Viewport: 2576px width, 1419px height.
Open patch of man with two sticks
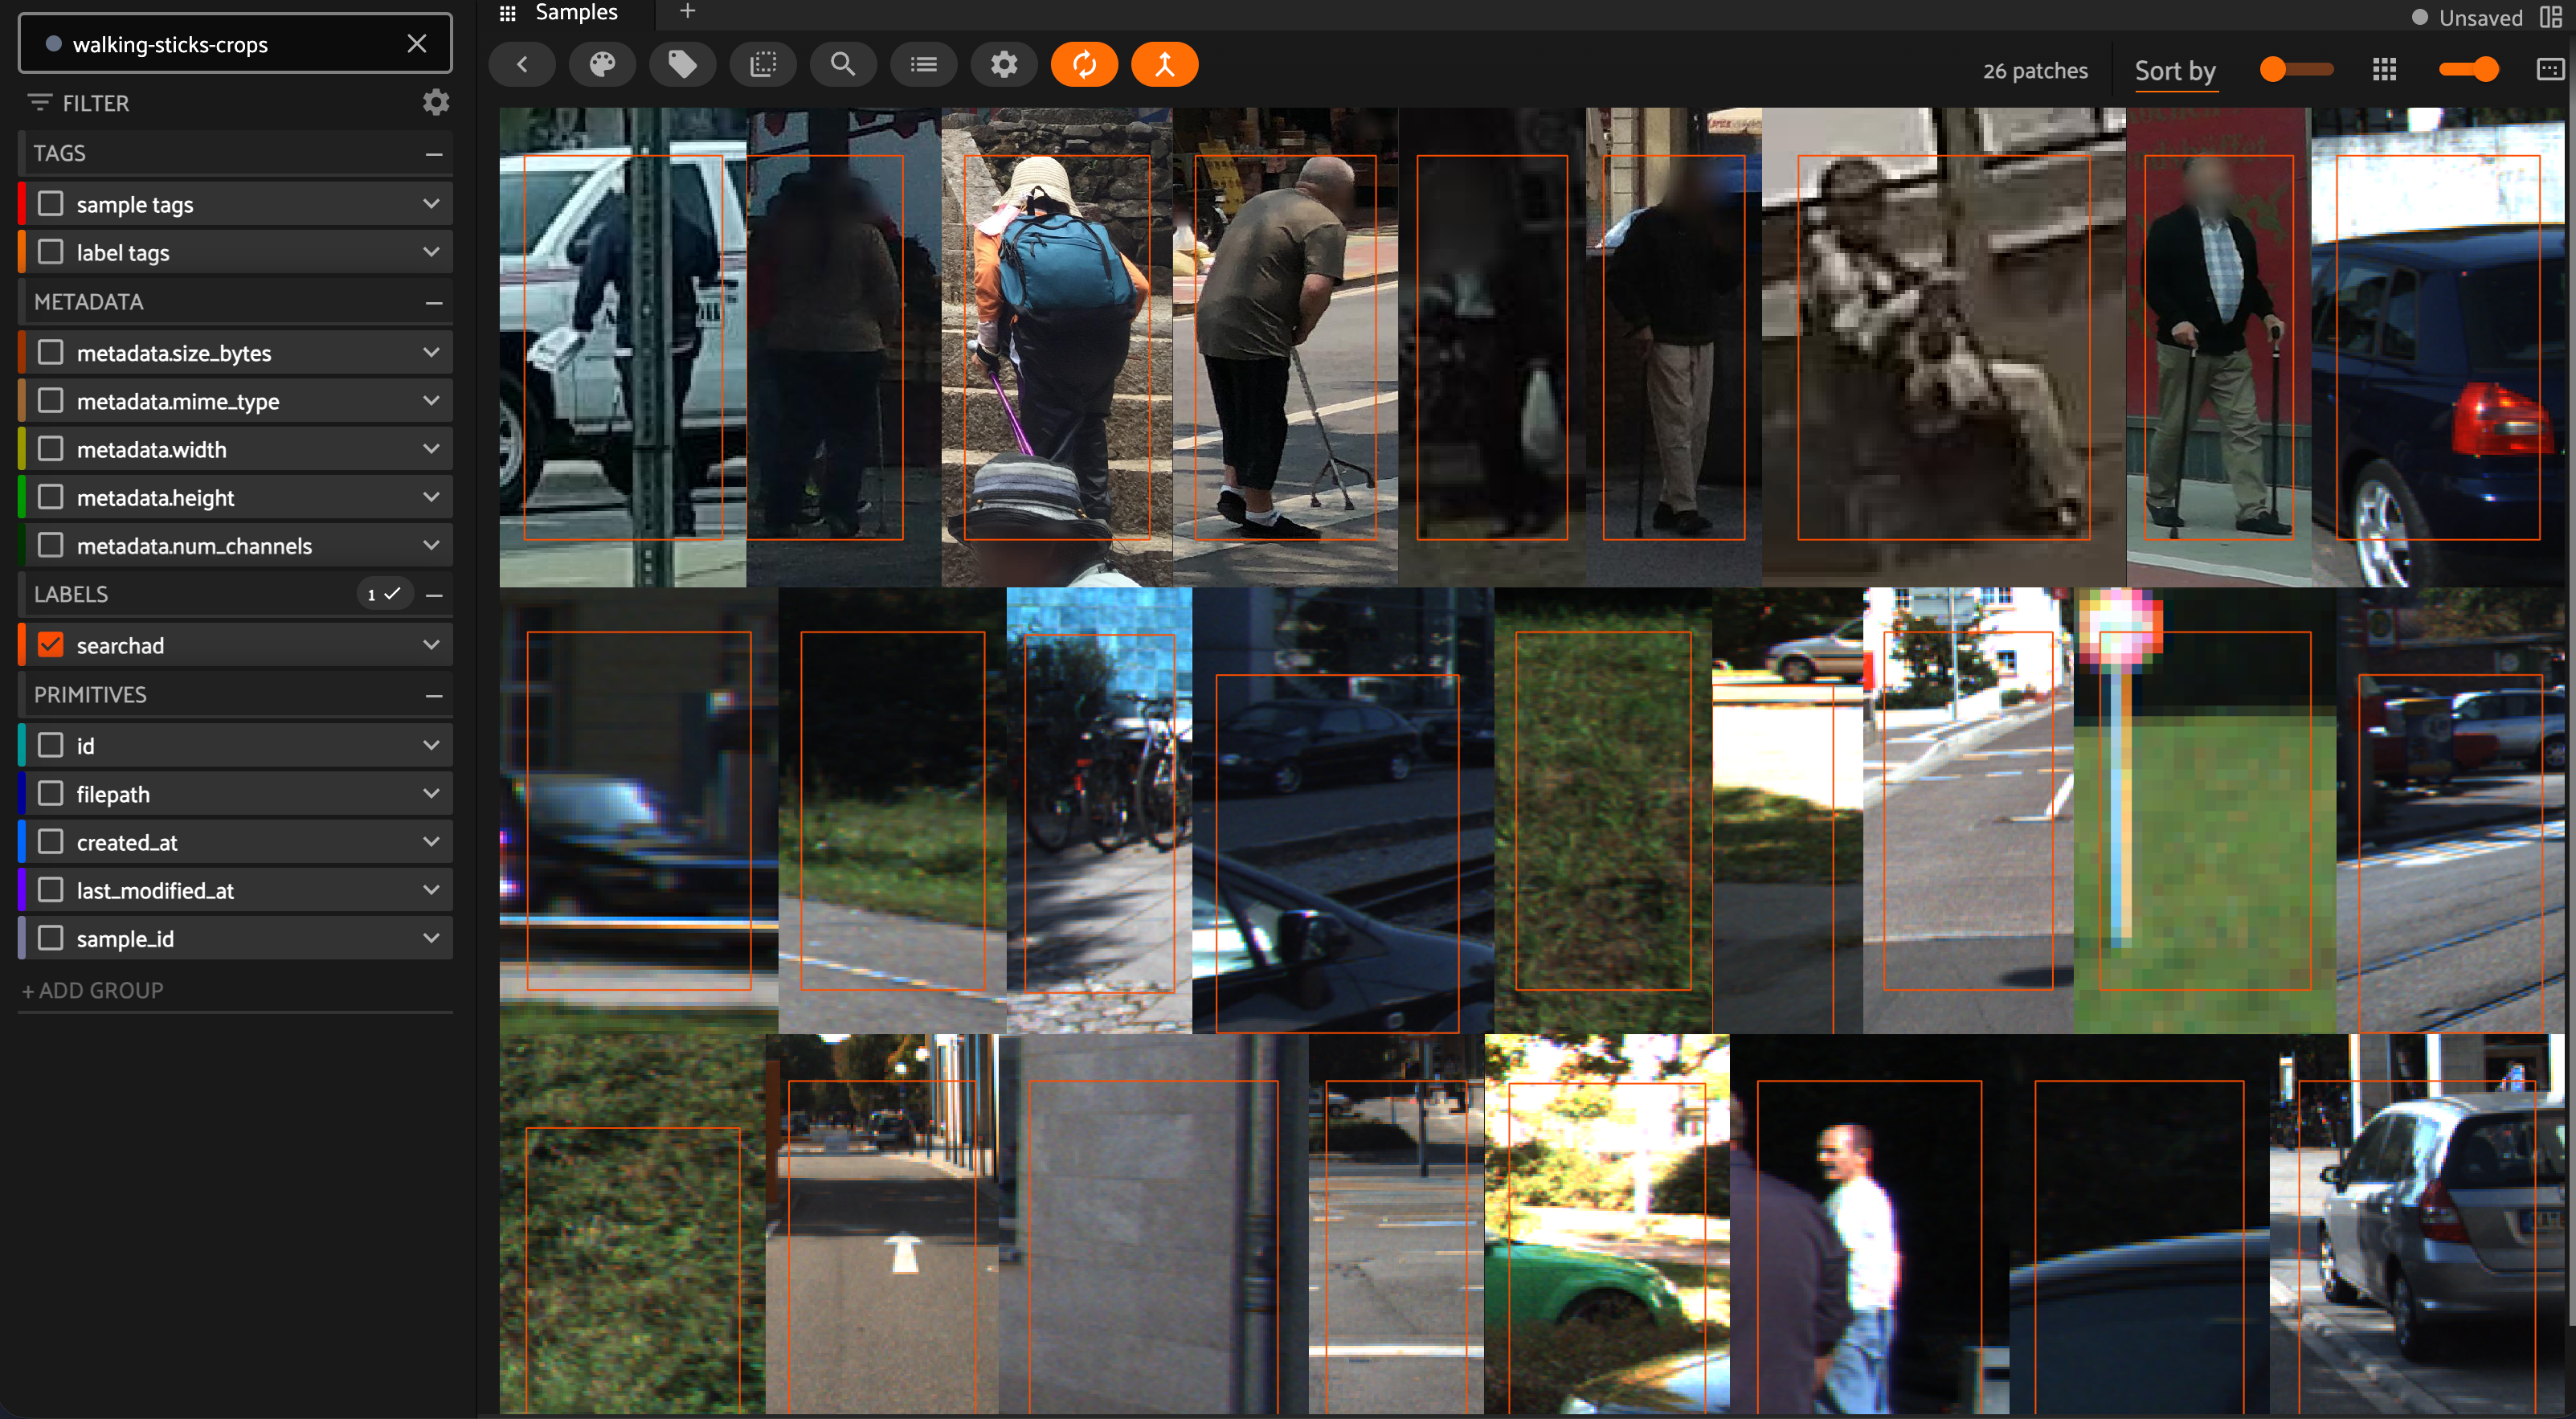click(2219, 346)
